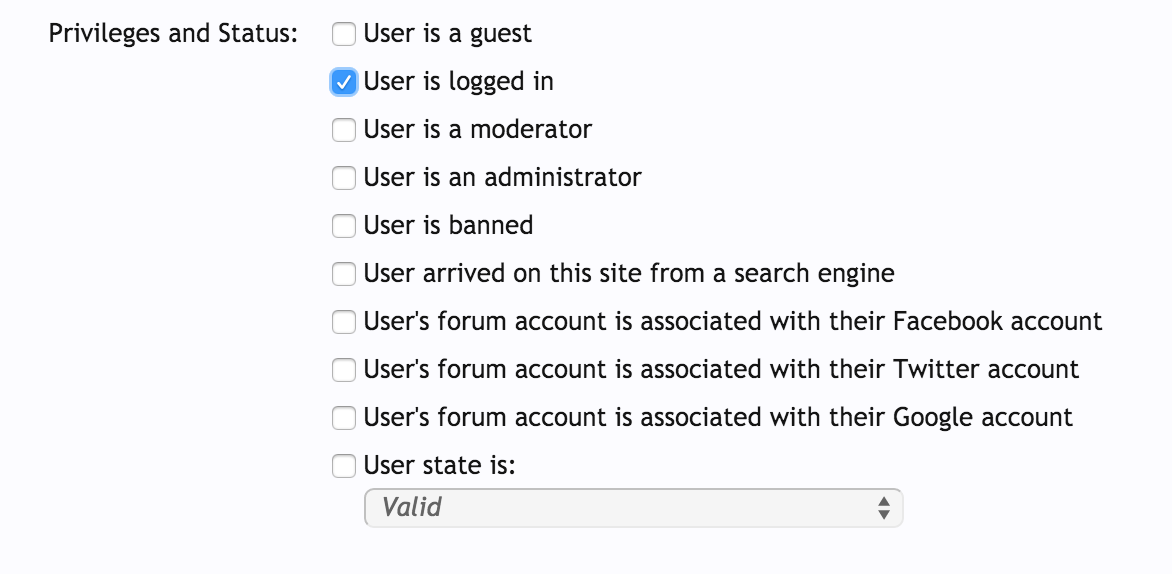Click the up-down arrows on the state selector
The height and width of the screenshot is (574, 1172).
tap(884, 507)
